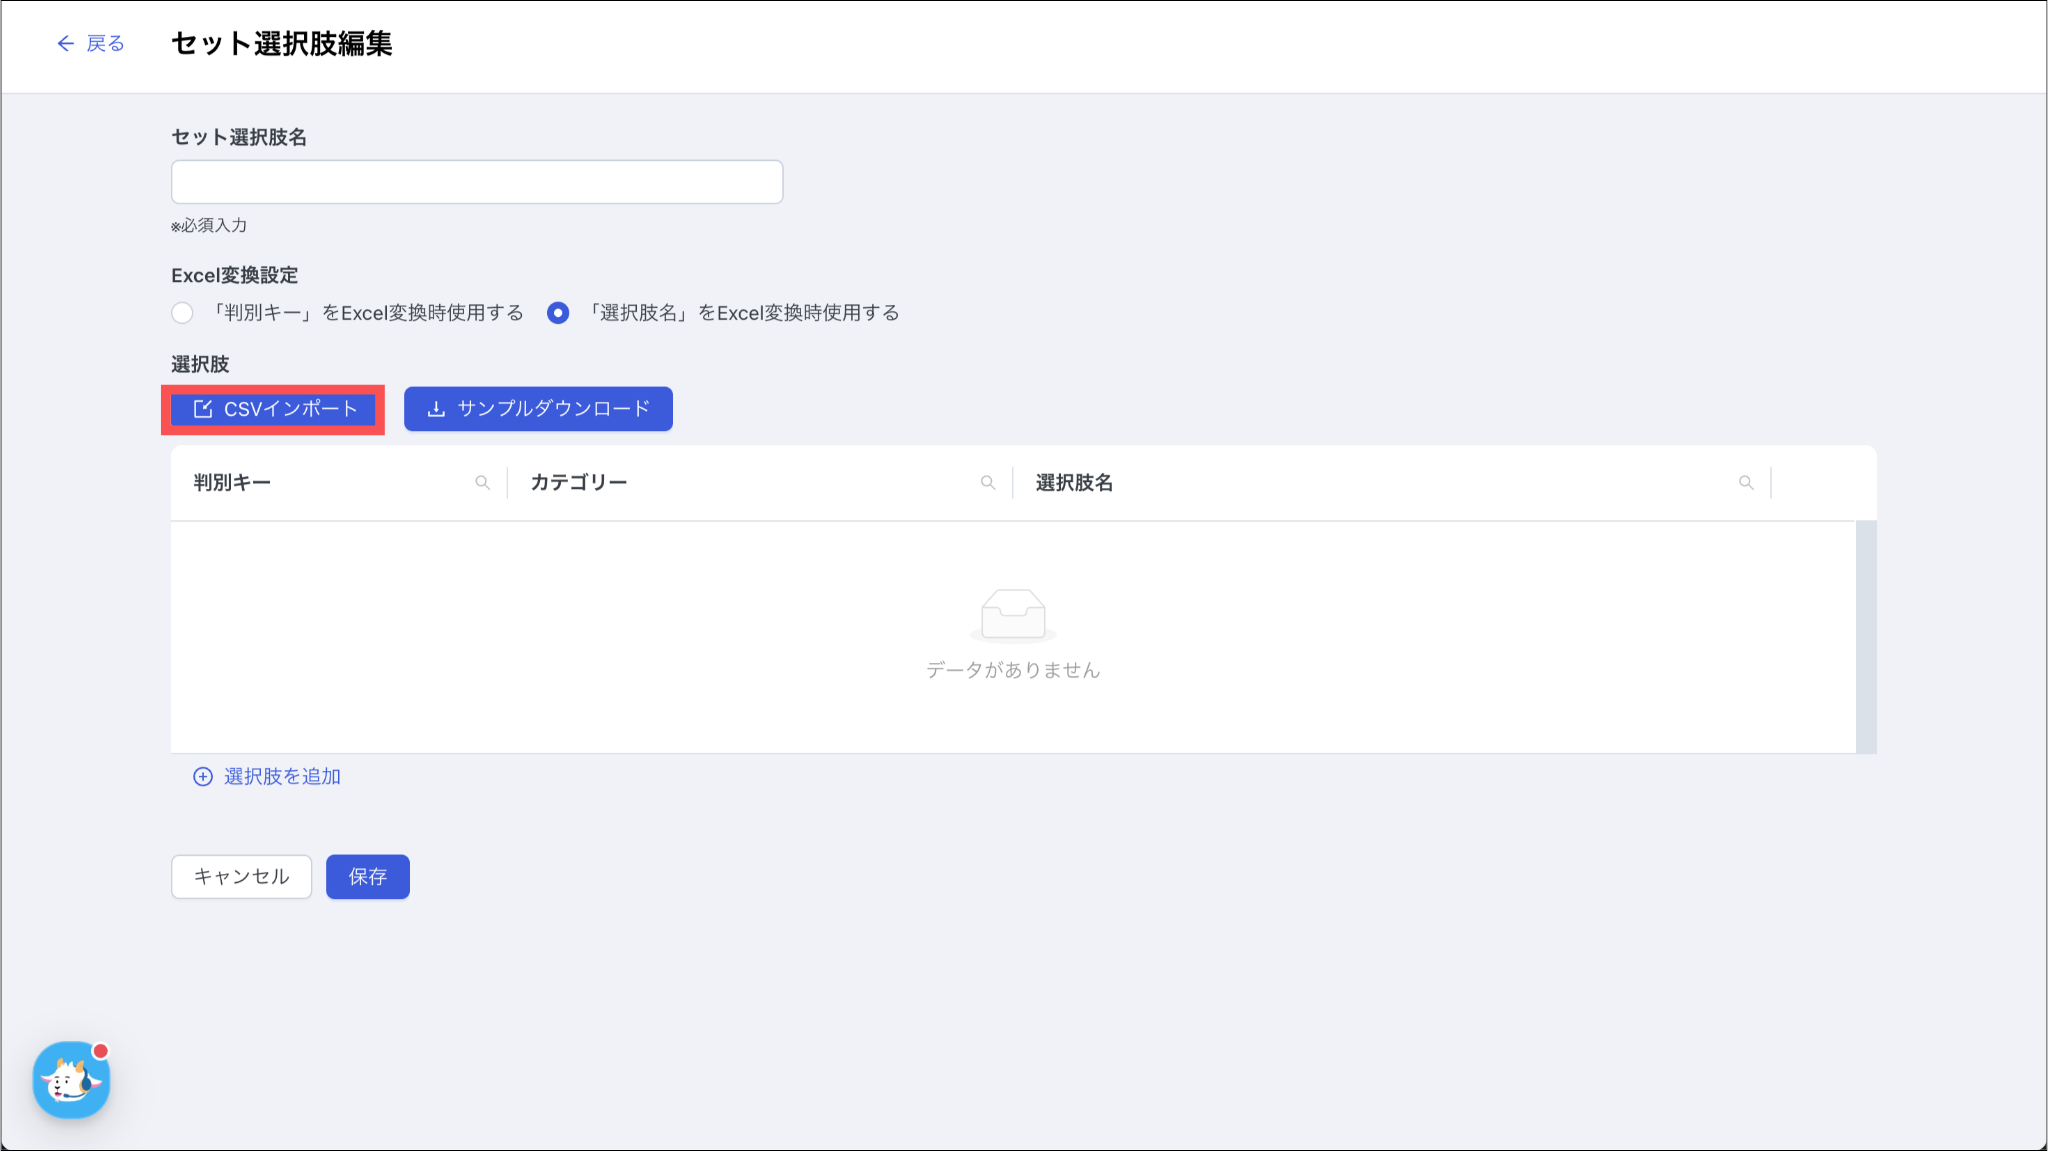Open the search filter in the カテゴリー column
Viewport: 2048px width, 1151px height.
tap(988, 483)
